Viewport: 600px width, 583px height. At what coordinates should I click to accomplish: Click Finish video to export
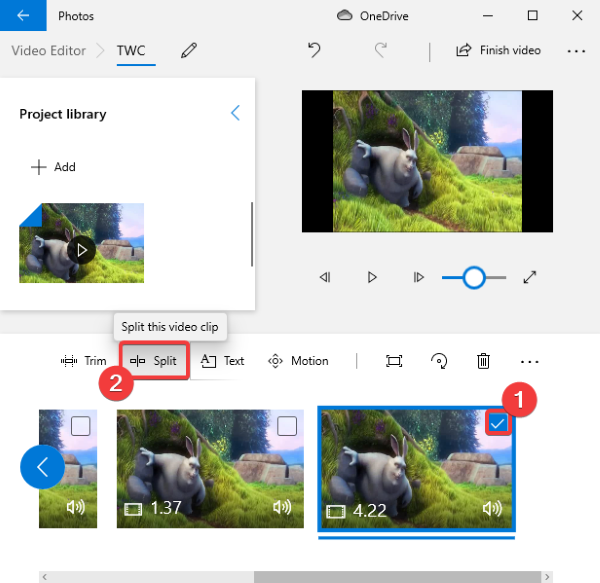(x=498, y=50)
